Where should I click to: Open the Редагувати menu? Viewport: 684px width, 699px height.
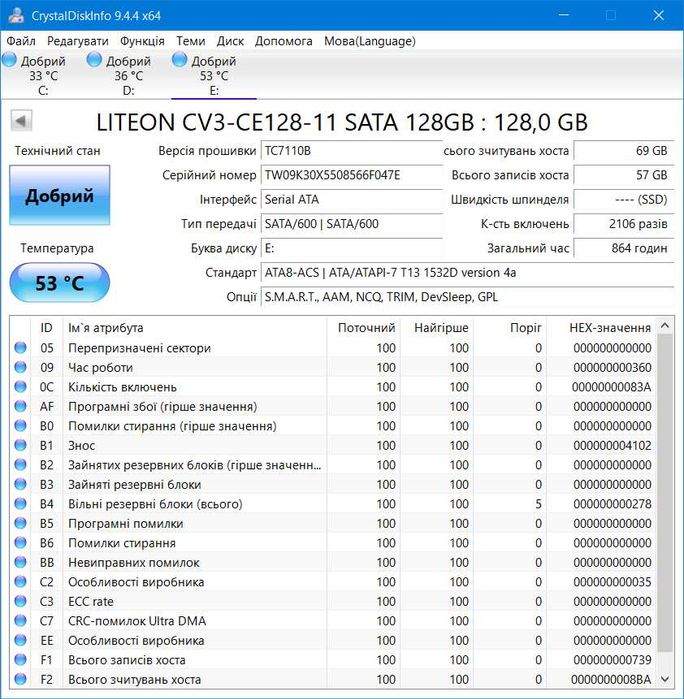tap(78, 41)
